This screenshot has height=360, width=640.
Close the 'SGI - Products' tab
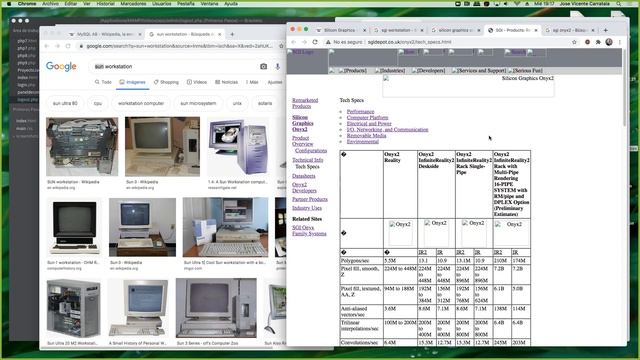536,30
